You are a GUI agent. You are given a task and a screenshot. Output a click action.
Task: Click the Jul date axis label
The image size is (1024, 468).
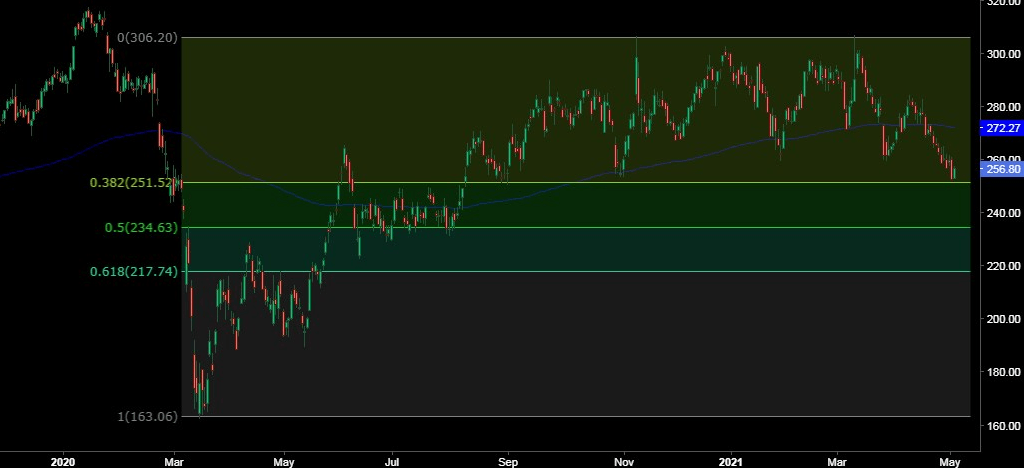(x=392, y=462)
